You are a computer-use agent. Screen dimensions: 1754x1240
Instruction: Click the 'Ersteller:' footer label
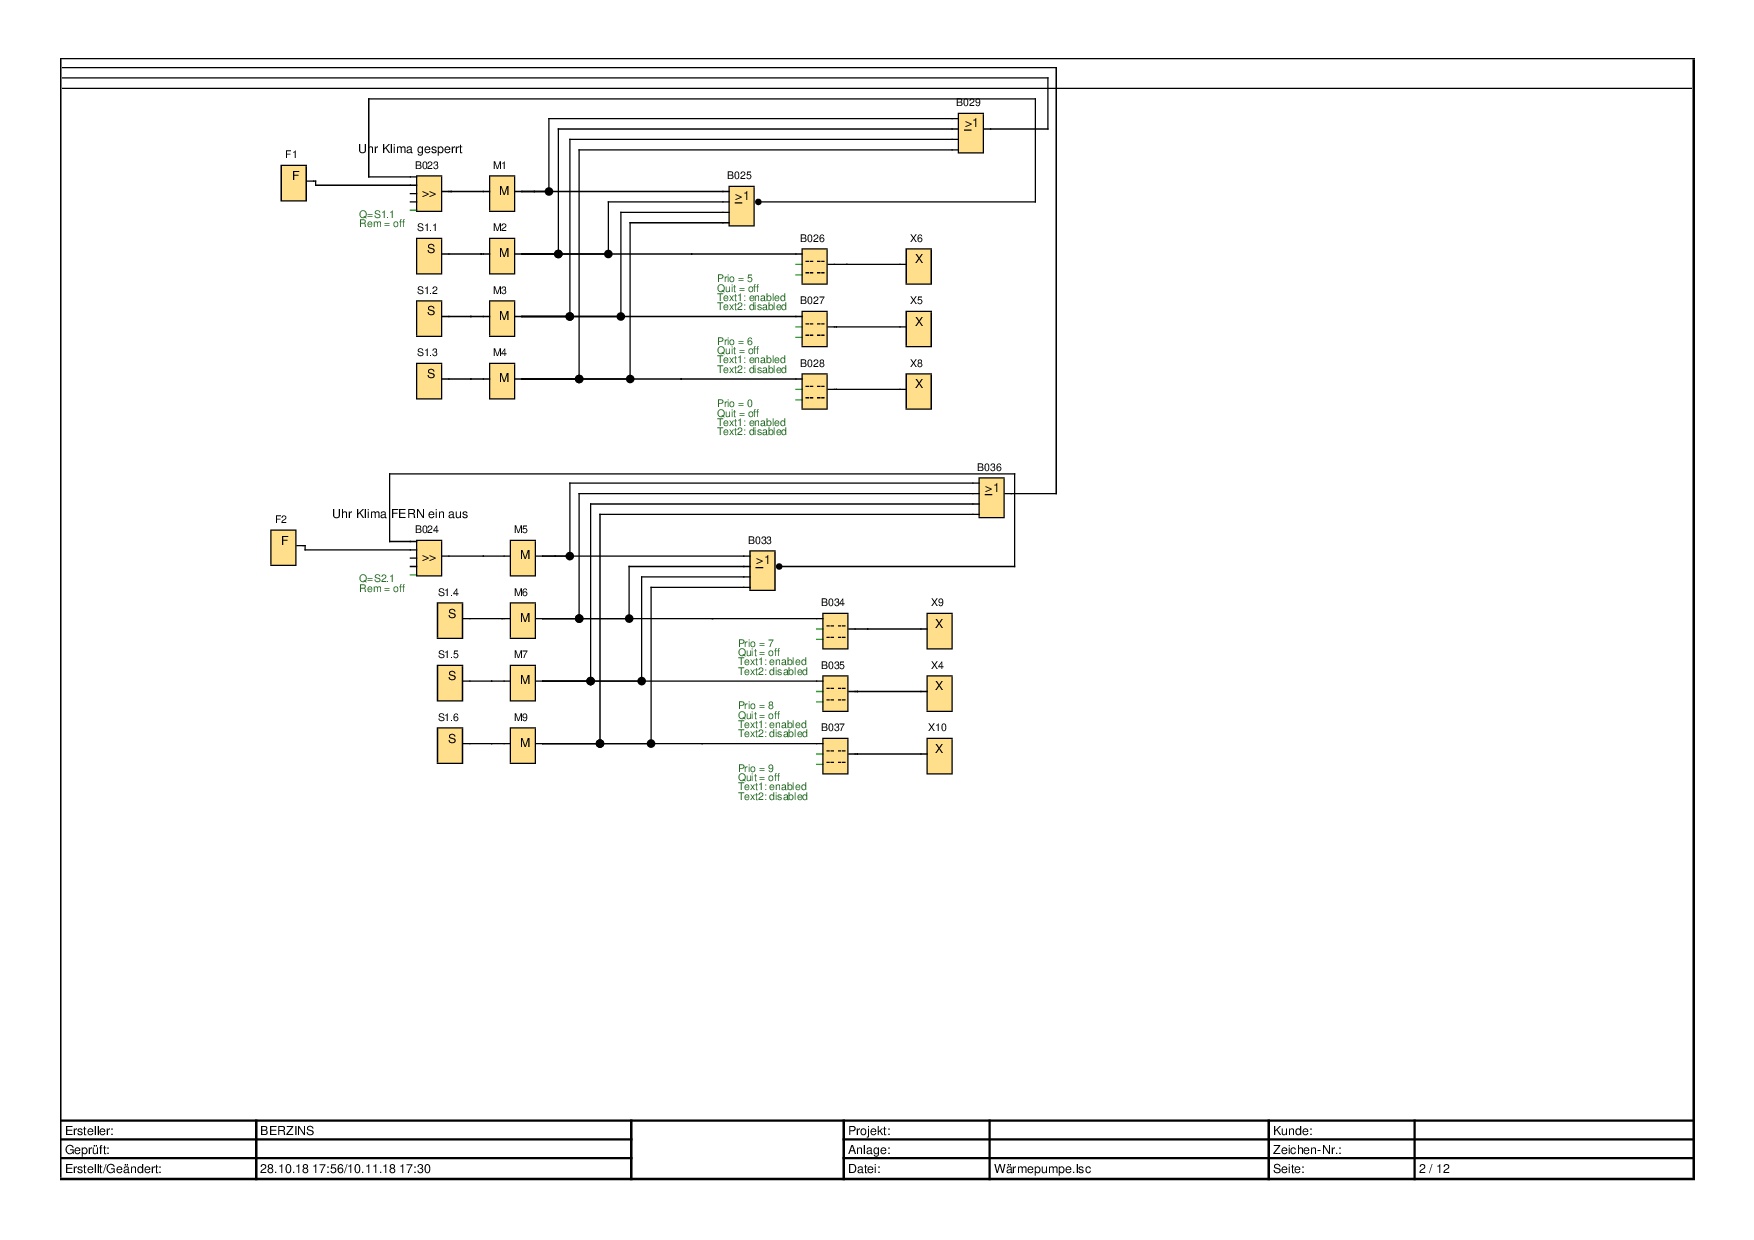[x=89, y=1131]
